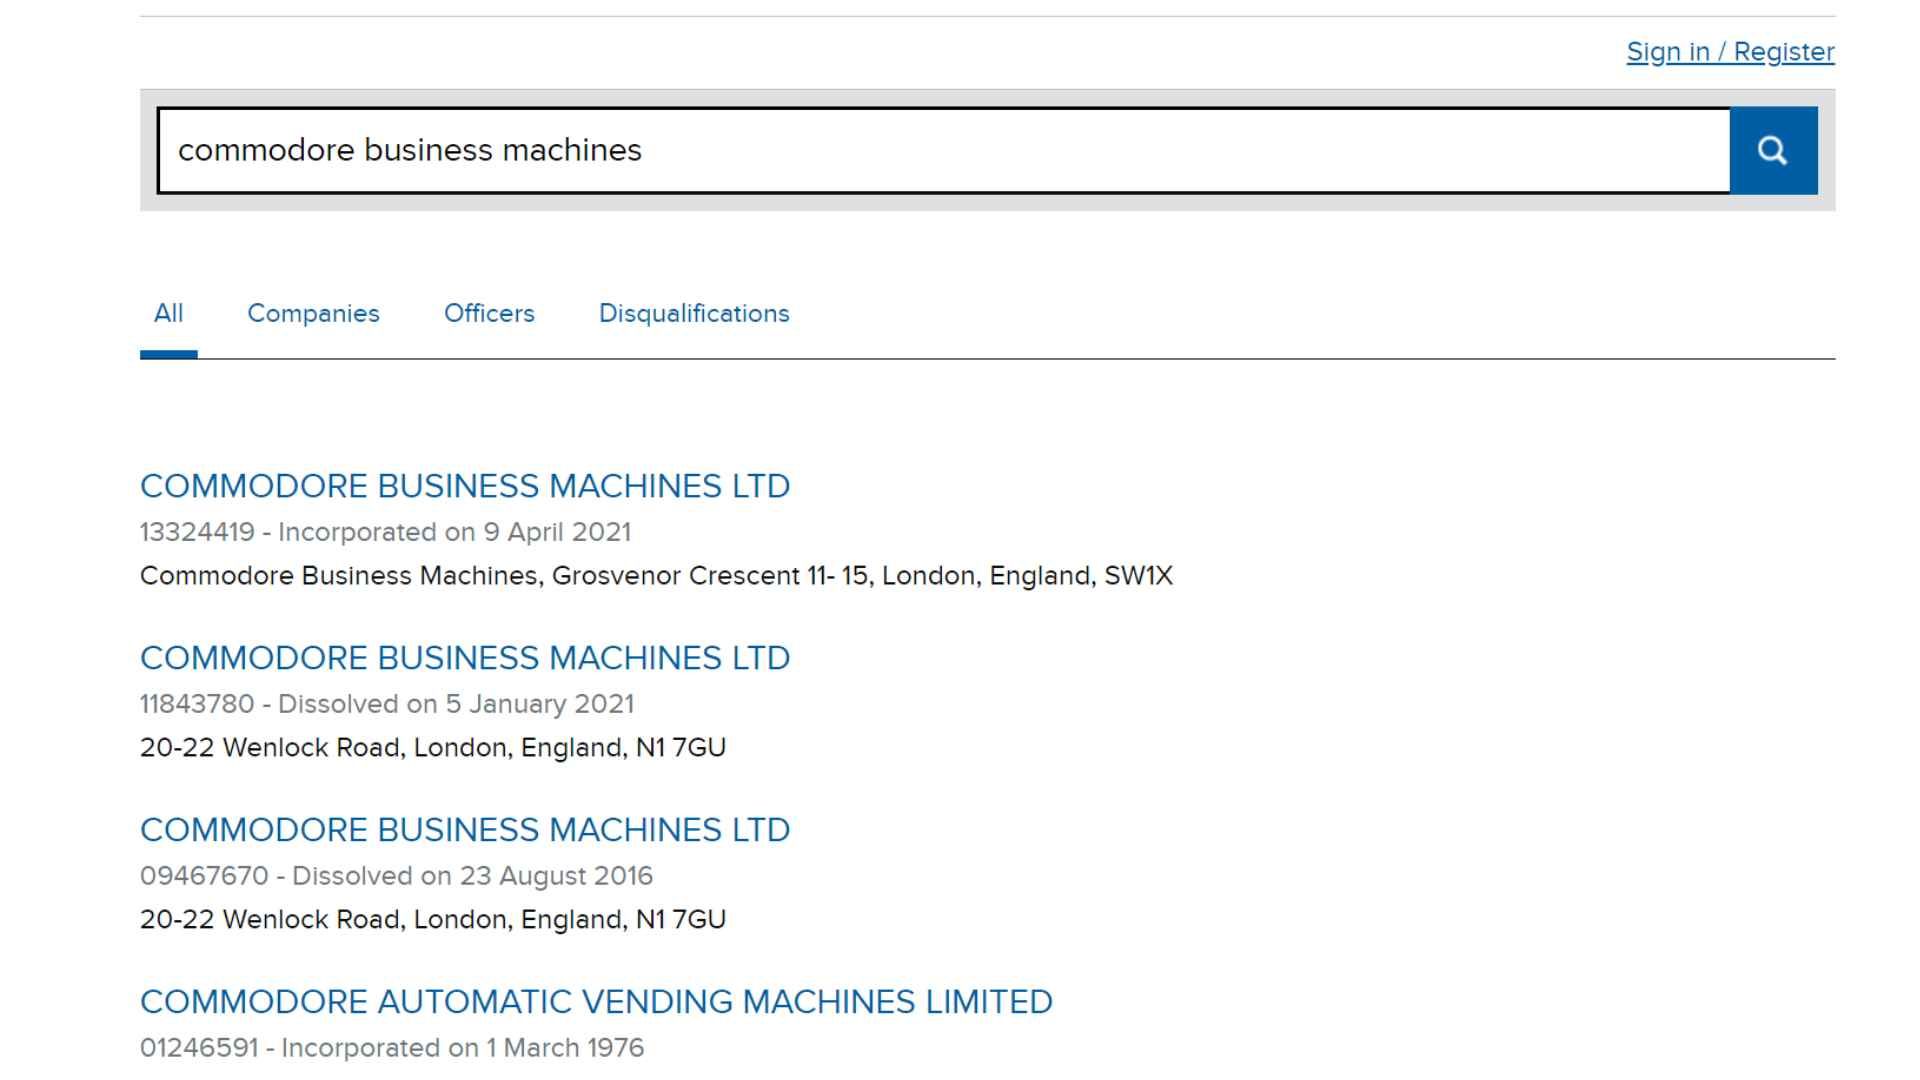Screen dimensions: 1920x1080
Task: Open COMMODORE AUTOMATIC VENDING MACHINES LIMITED
Action: [599, 1002]
